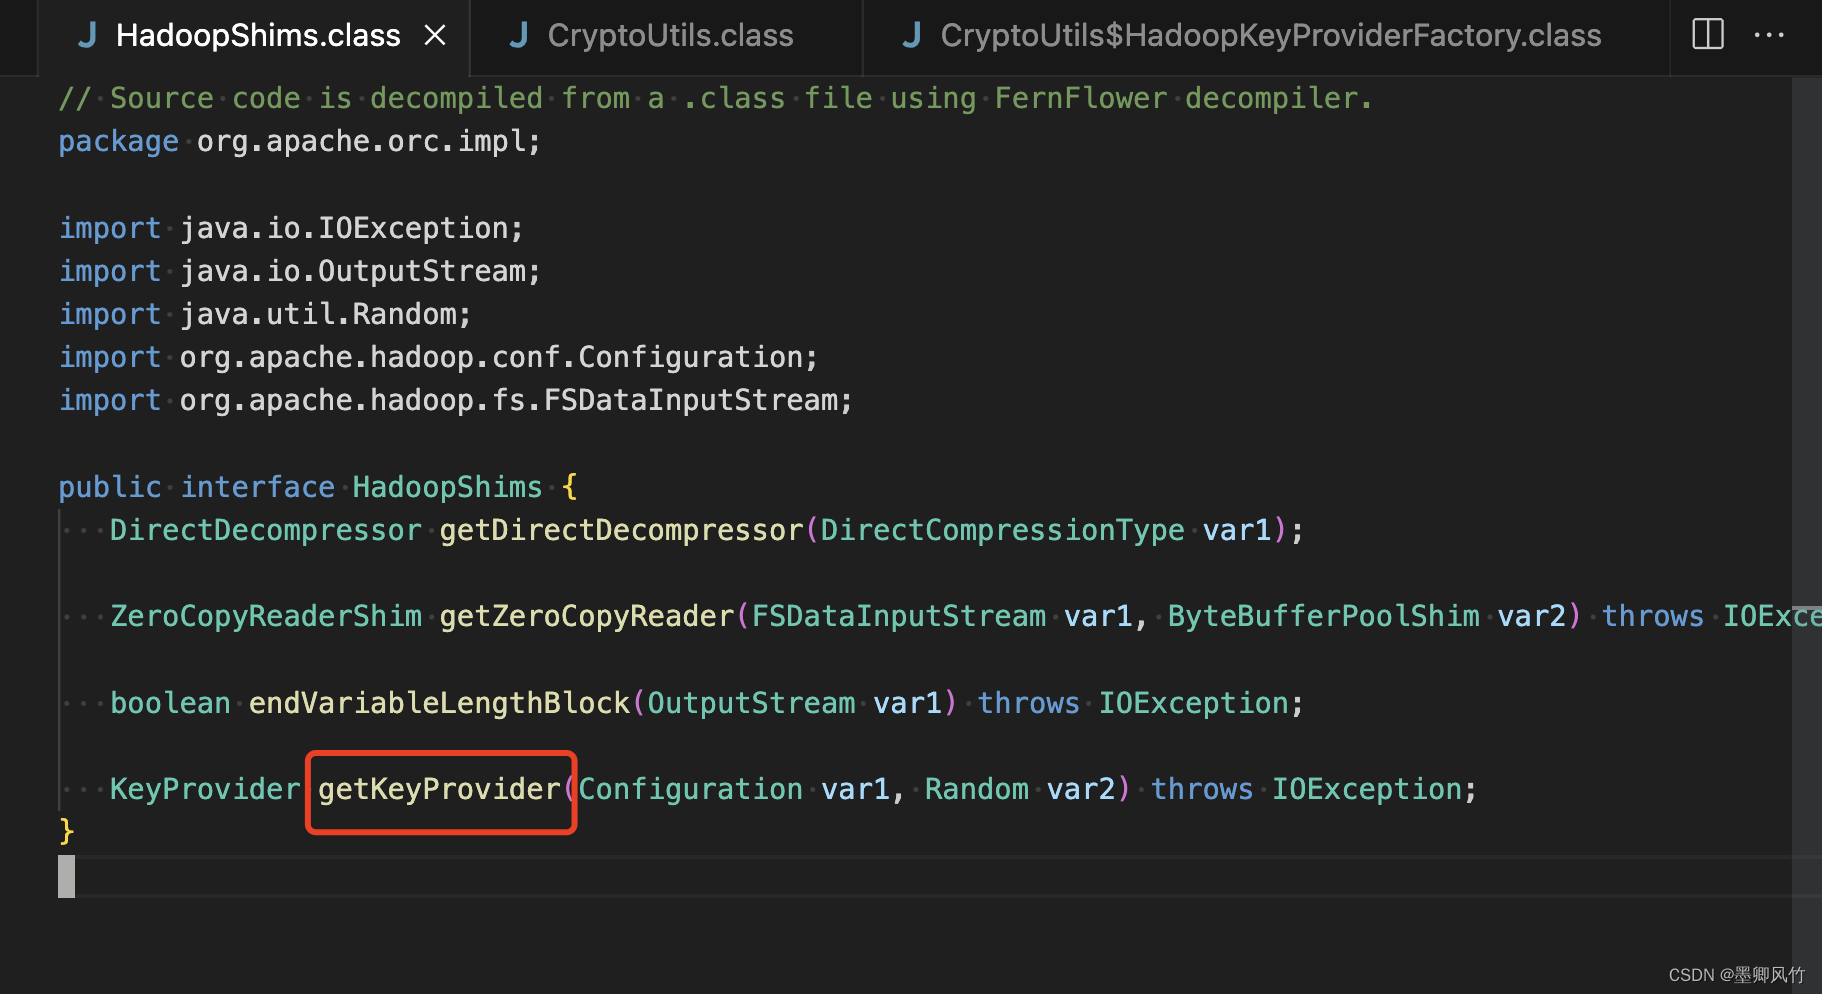This screenshot has height=994, width=1822.
Task: Click the package name org.apache.orc.impl
Action: coord(366,141)
